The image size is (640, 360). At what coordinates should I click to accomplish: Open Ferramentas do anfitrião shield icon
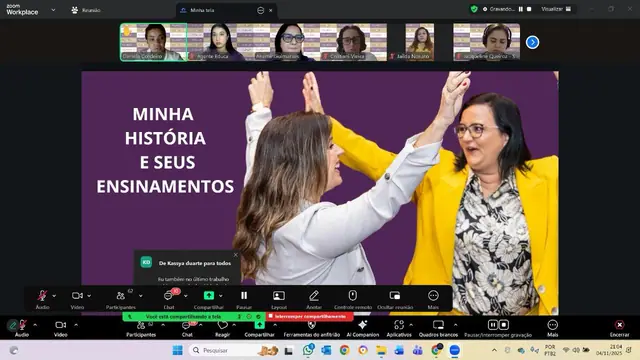click(311, 325)
